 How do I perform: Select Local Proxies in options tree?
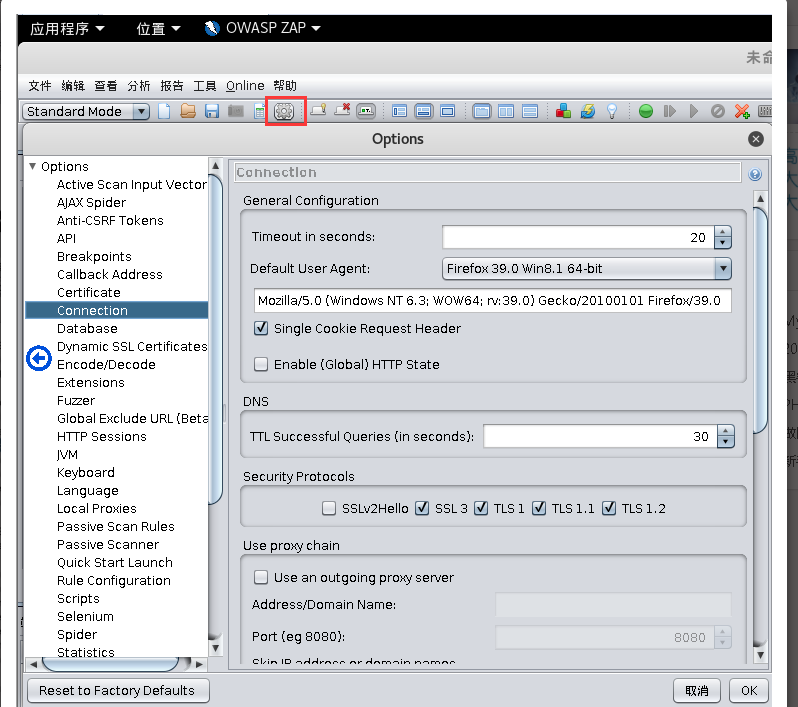97,508
